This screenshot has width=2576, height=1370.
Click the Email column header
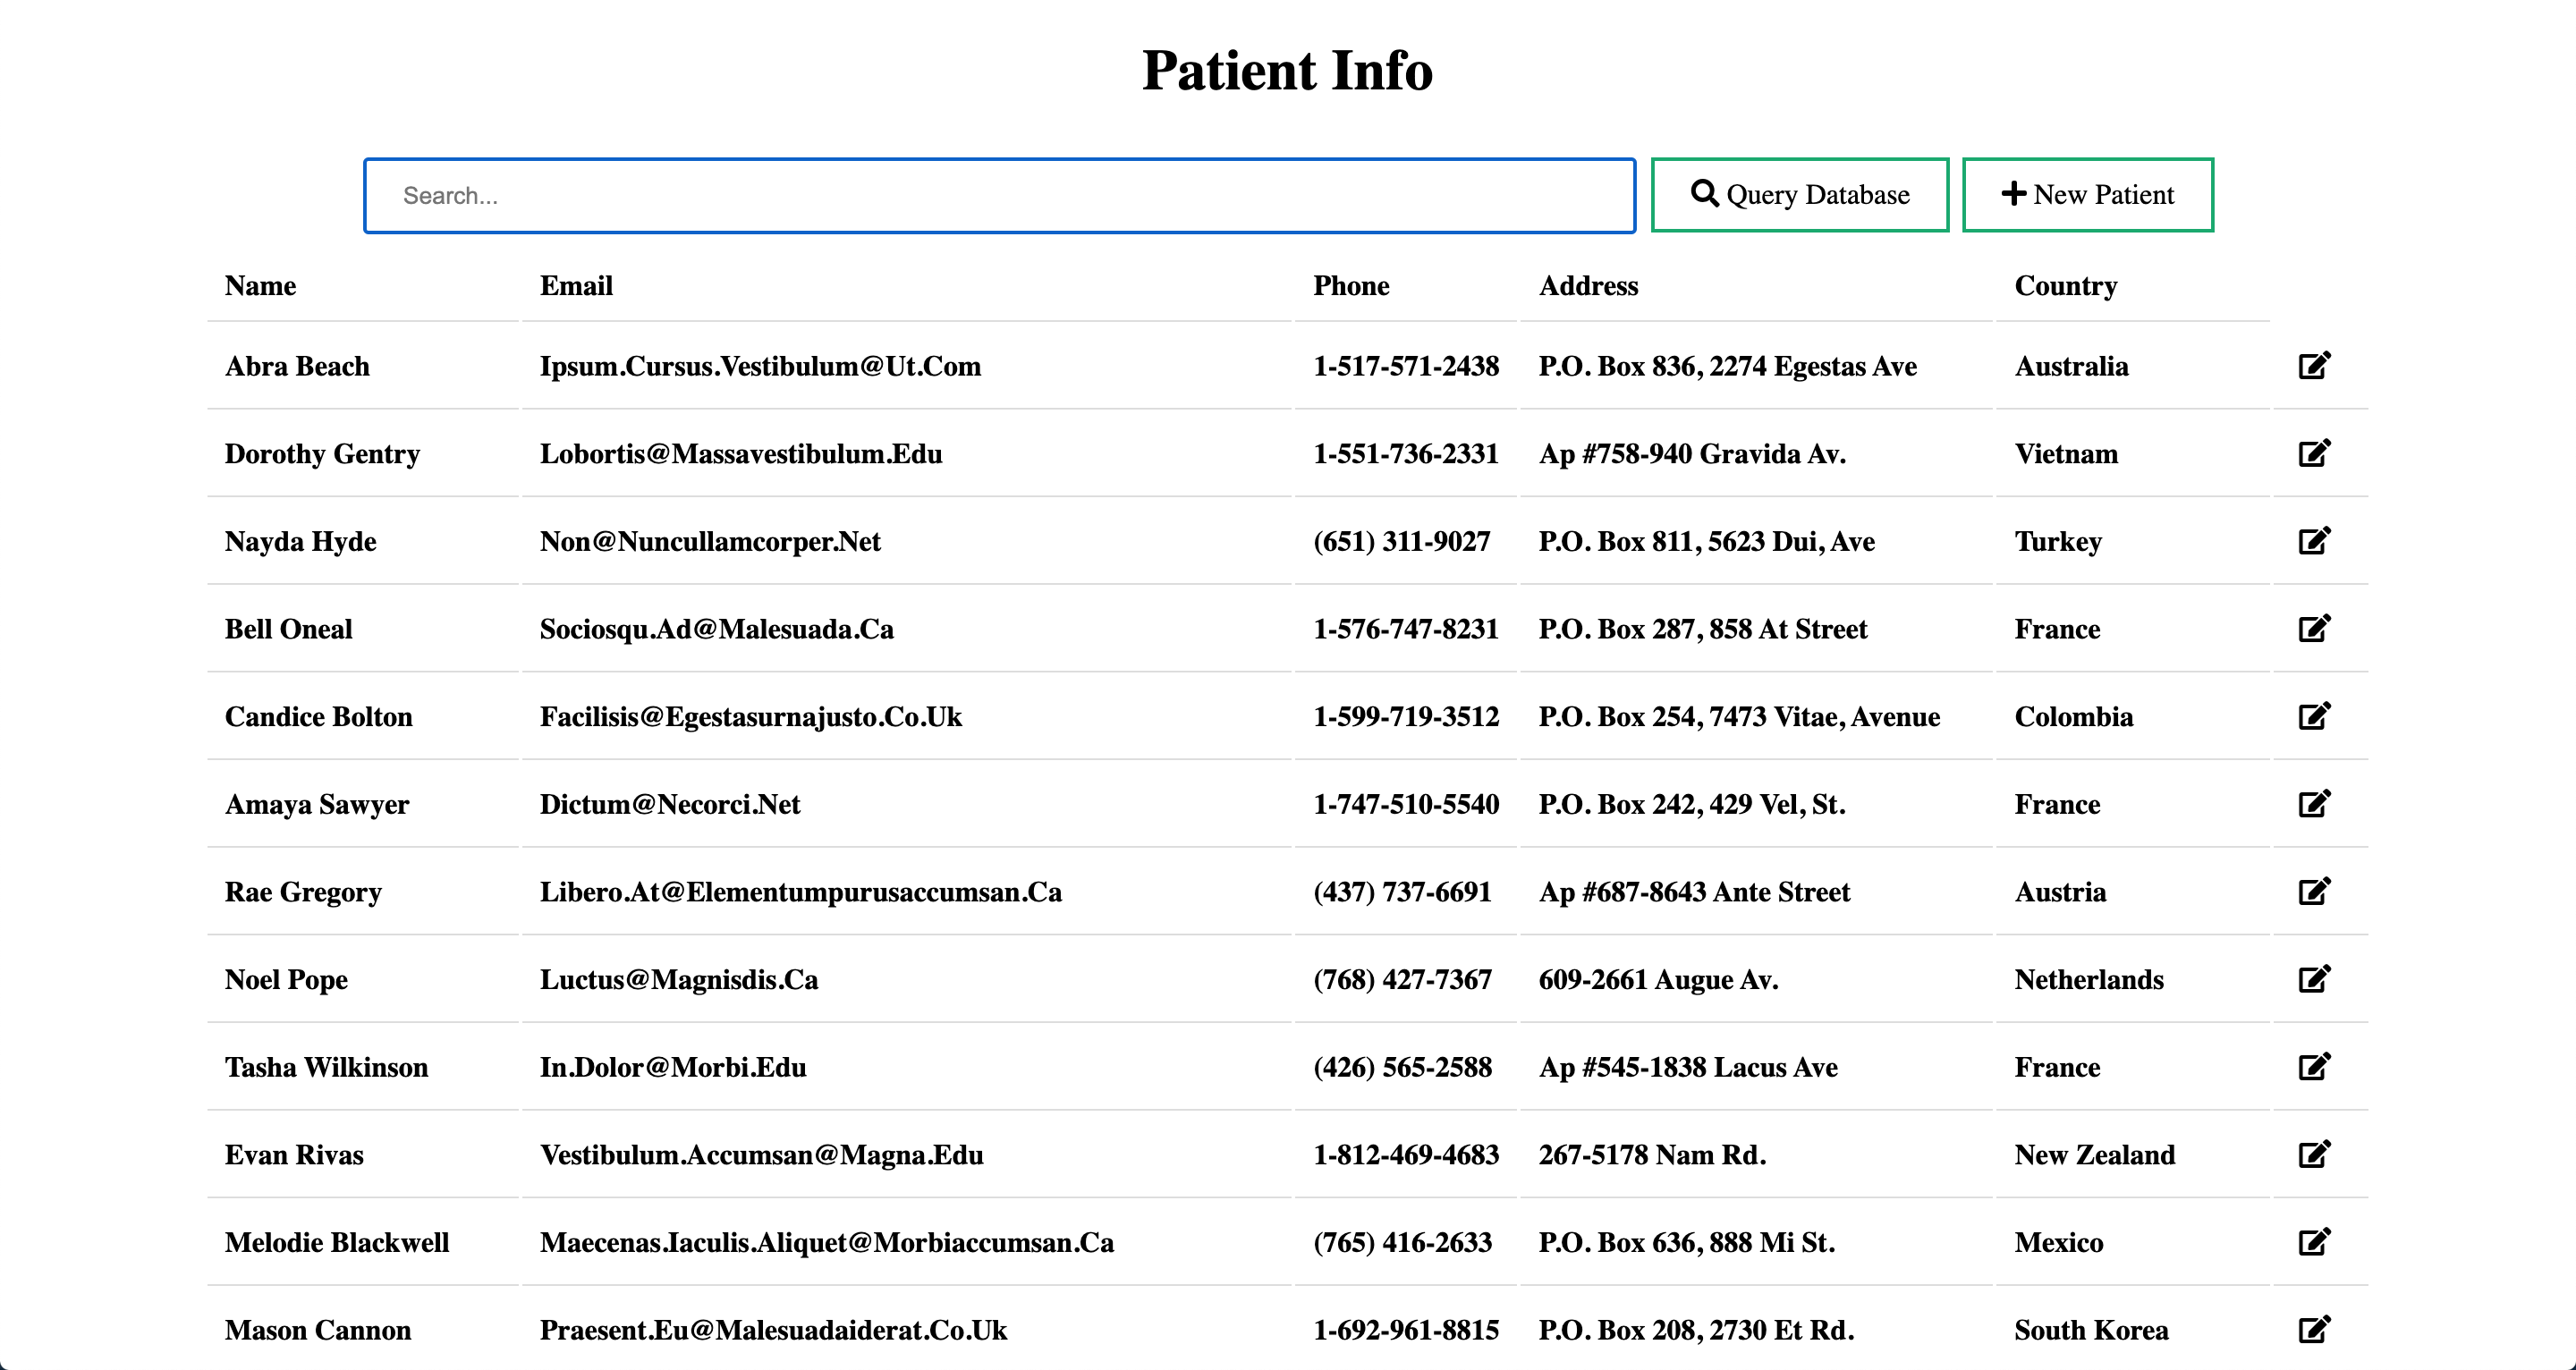tap(576, 286)
